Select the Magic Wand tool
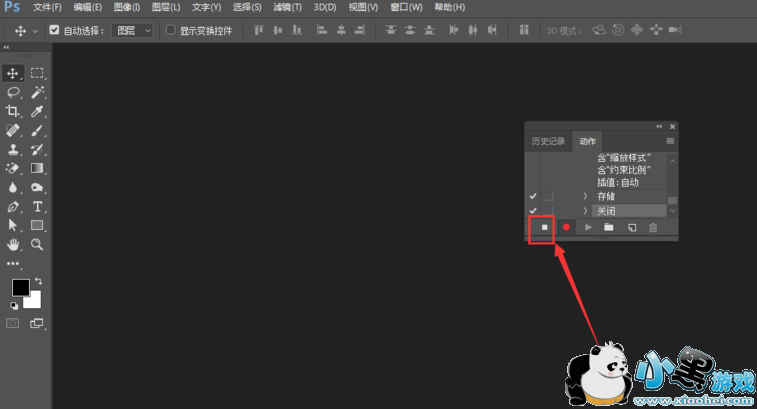The height and width of the screenshot is (409, 757). tap(37, 92)
